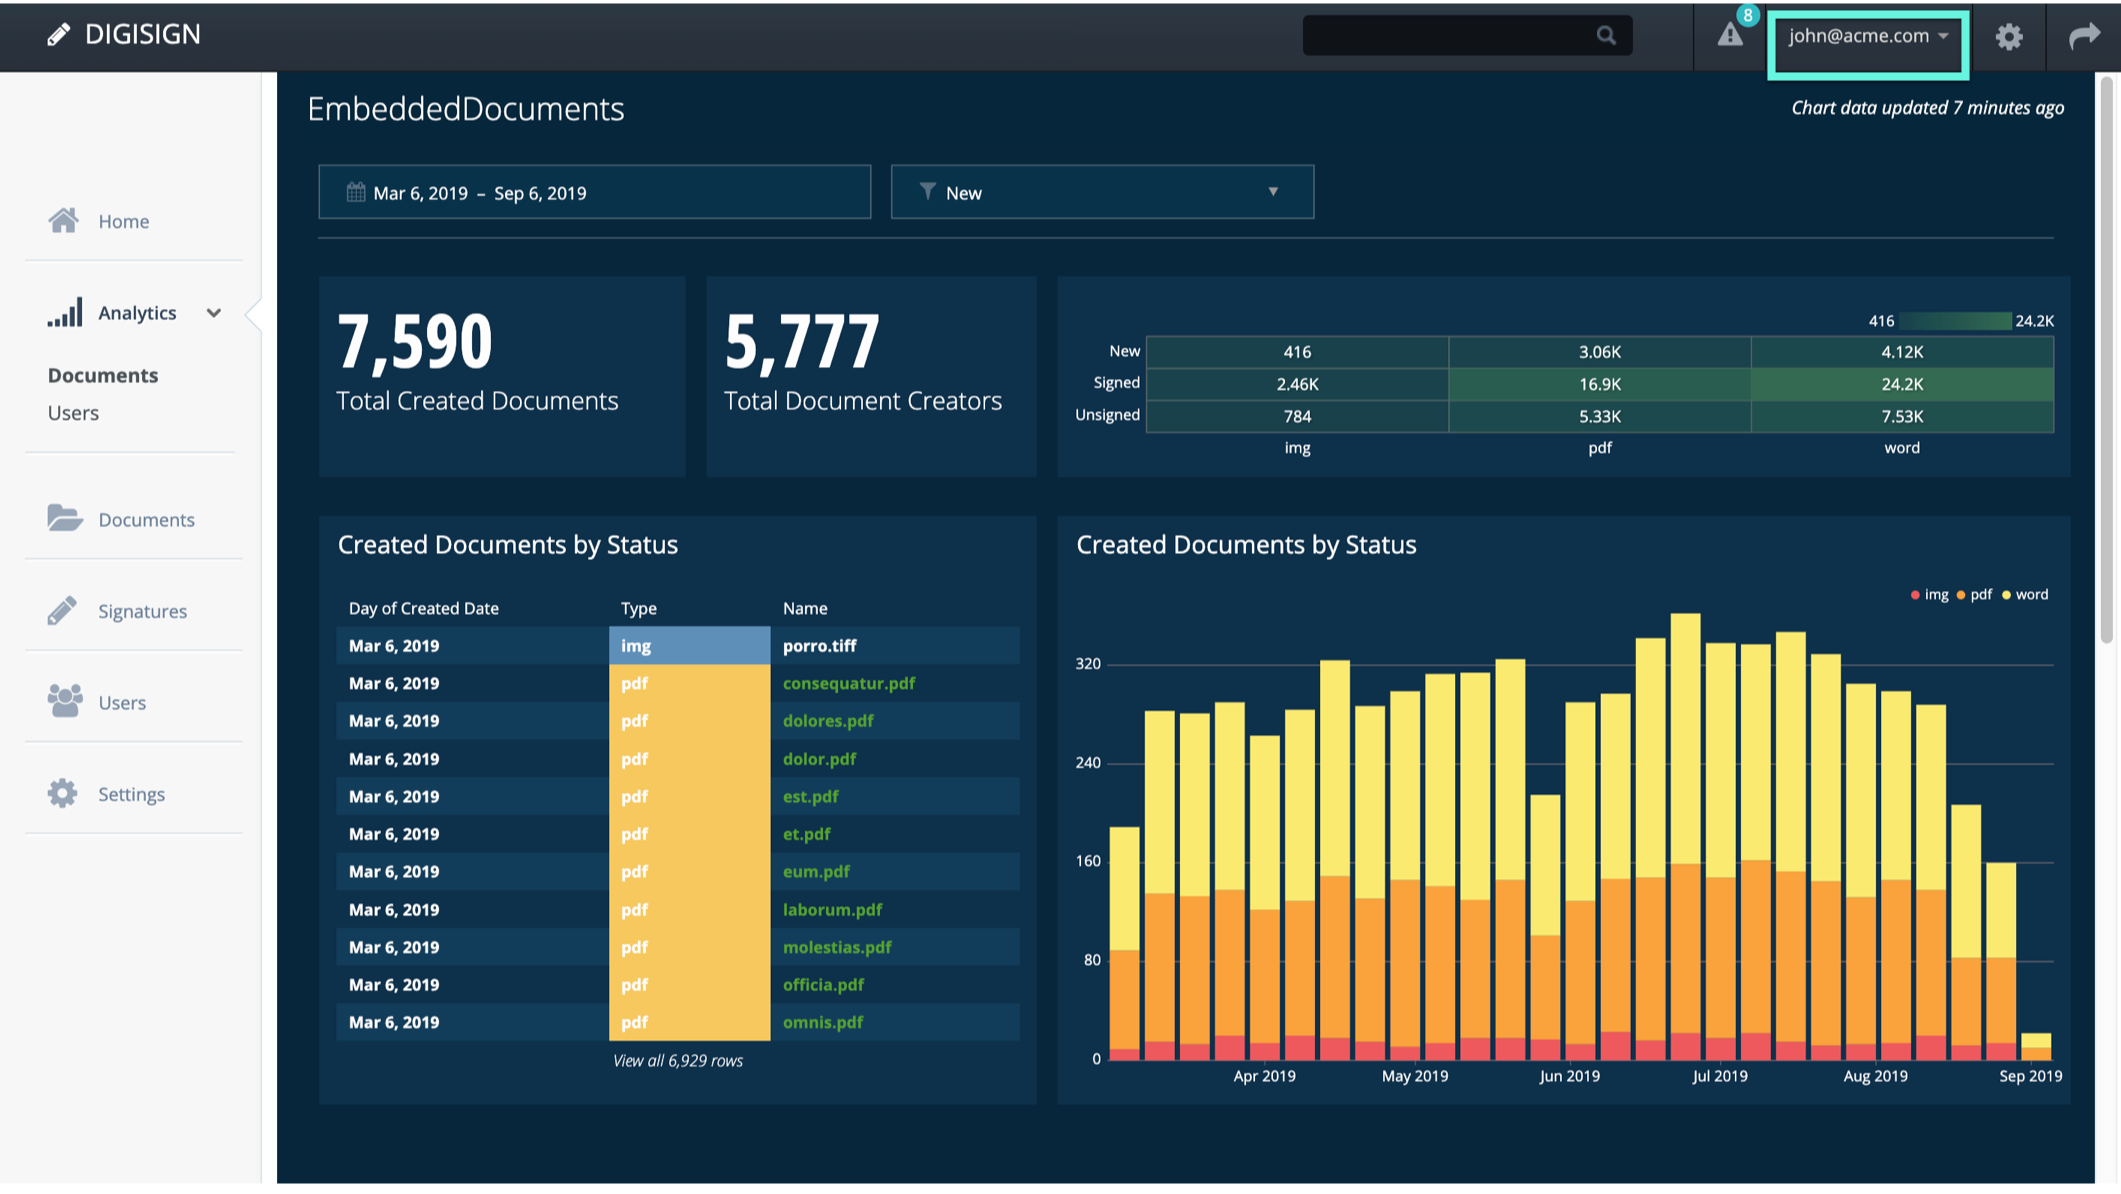Select the Home menu item
The width and height of the screenshot is (2121, 1194).
[x=124, y=221]
